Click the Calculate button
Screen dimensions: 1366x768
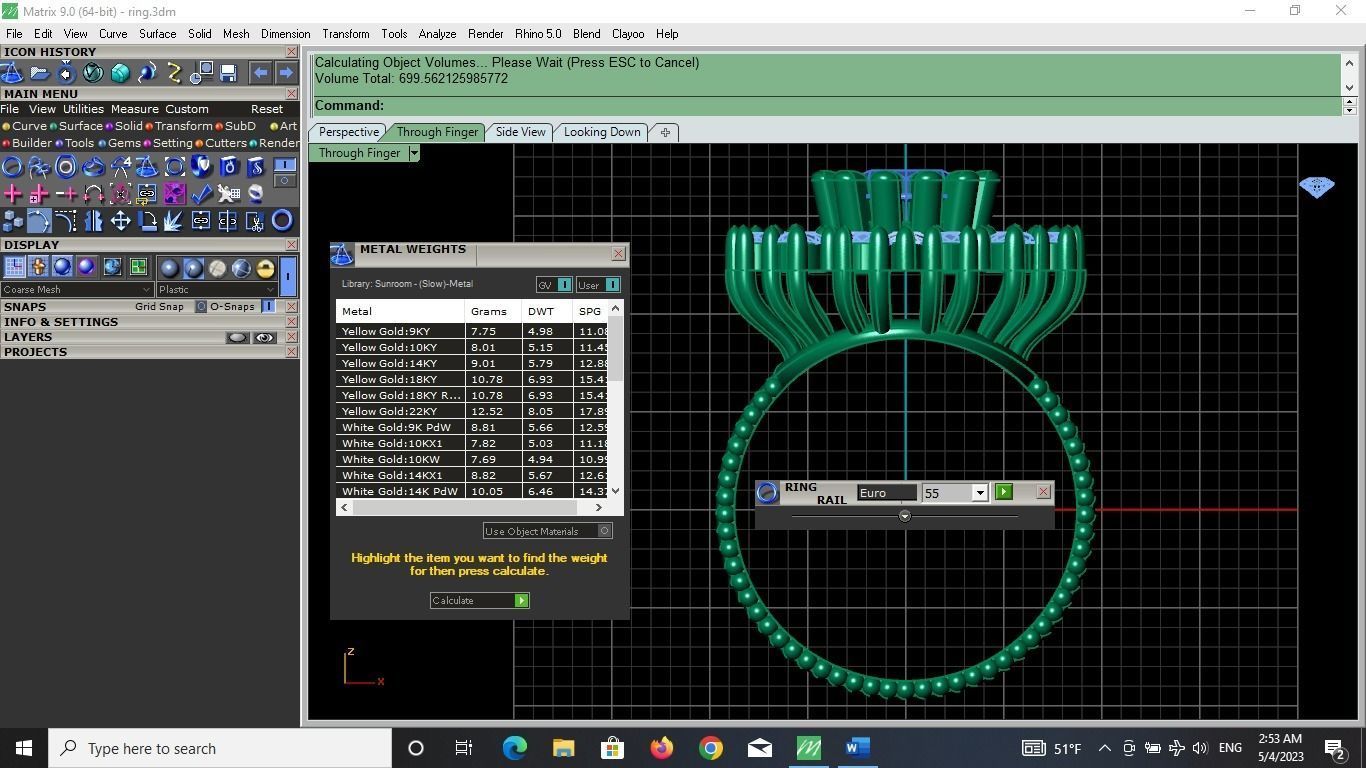pyautogui.click(x=480, y=600)
